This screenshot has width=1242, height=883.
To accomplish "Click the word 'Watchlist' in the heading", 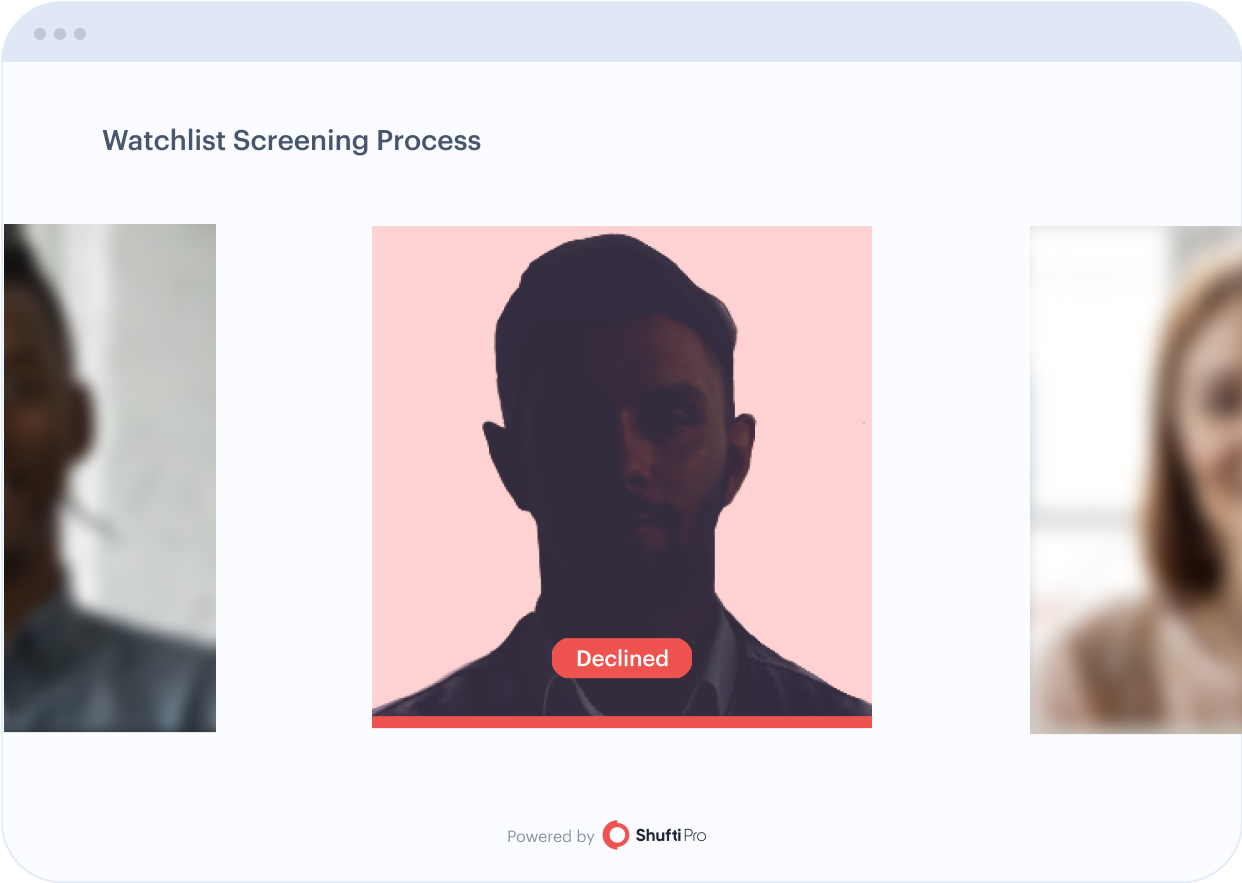I will [x=164, y=140].
